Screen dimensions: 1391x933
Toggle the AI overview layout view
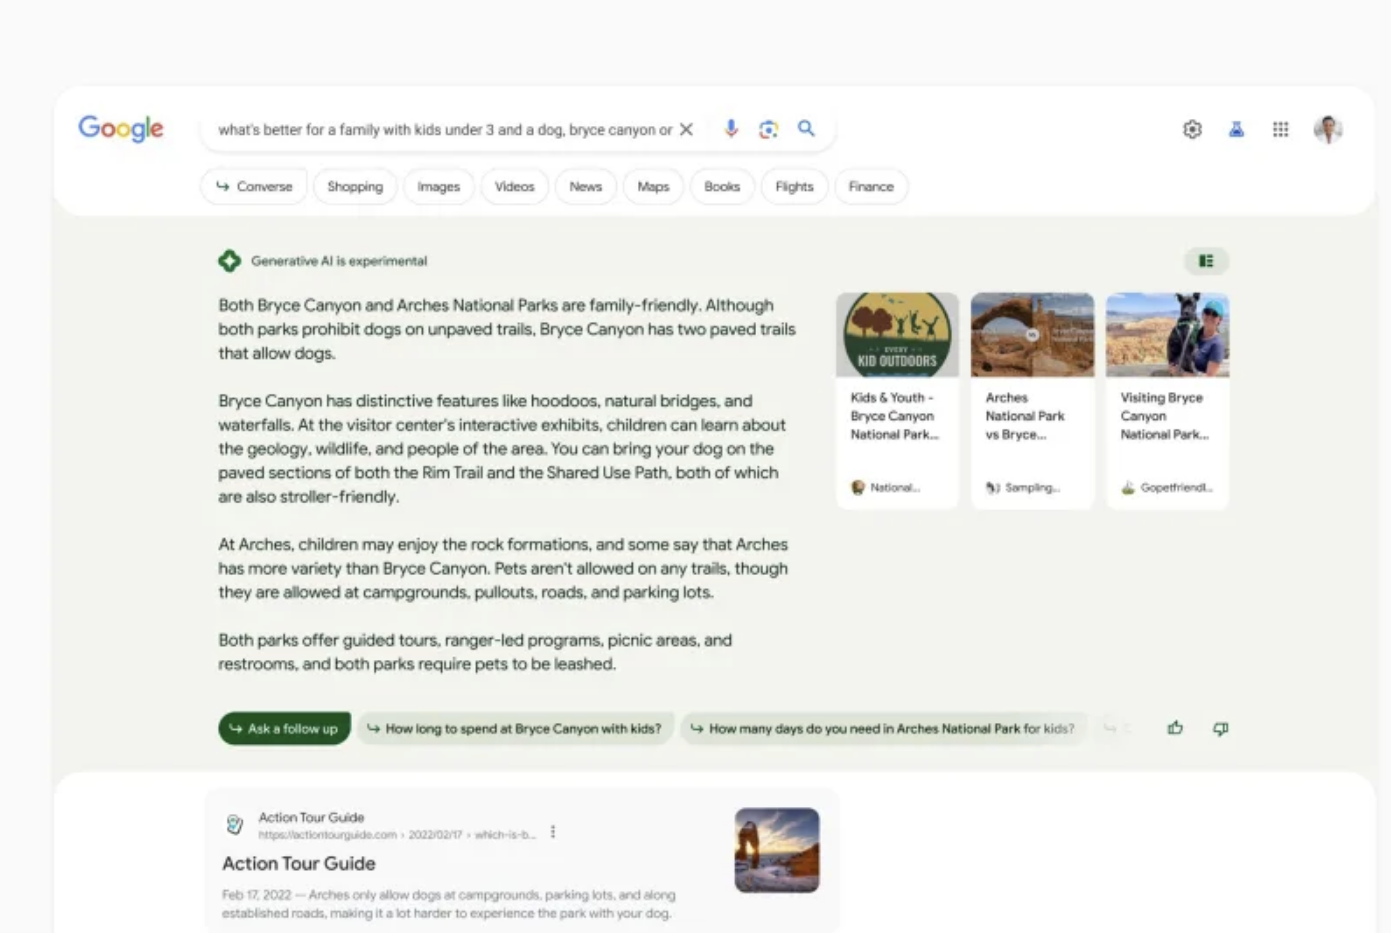[x=1206, y=261]
